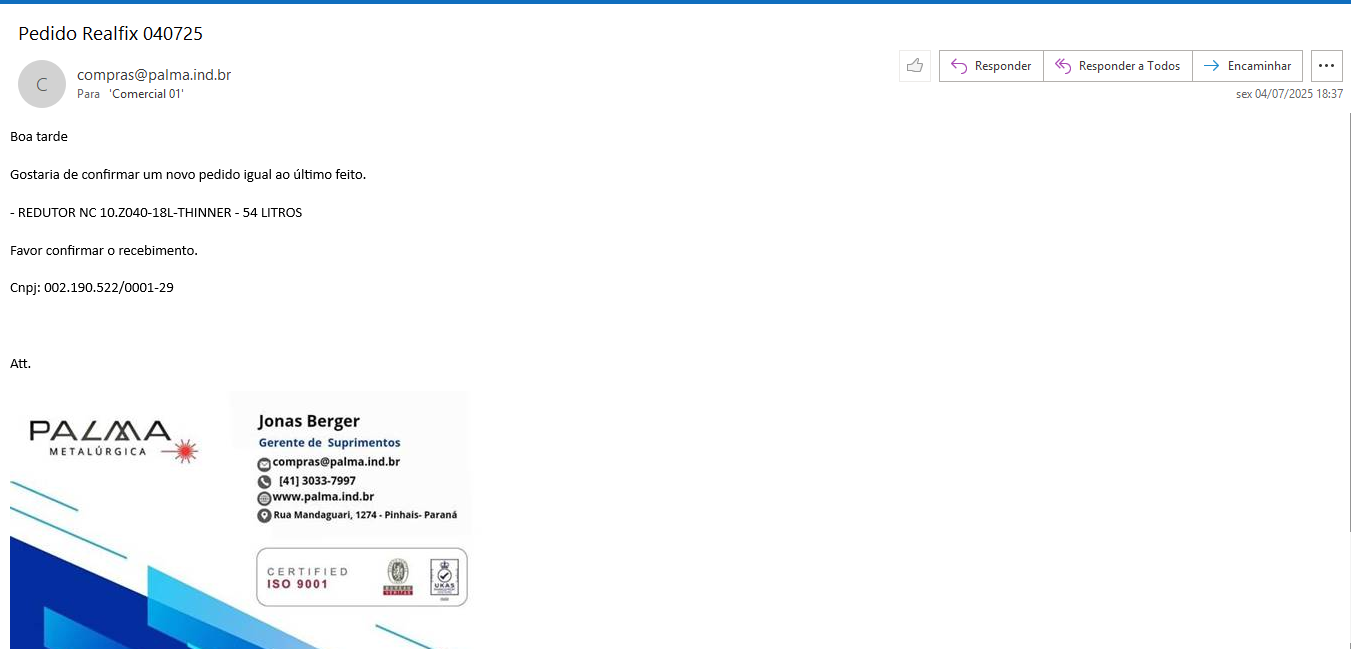Click Responder a Todos button
Screen dimensions: 1351x649
point(1118,66)
